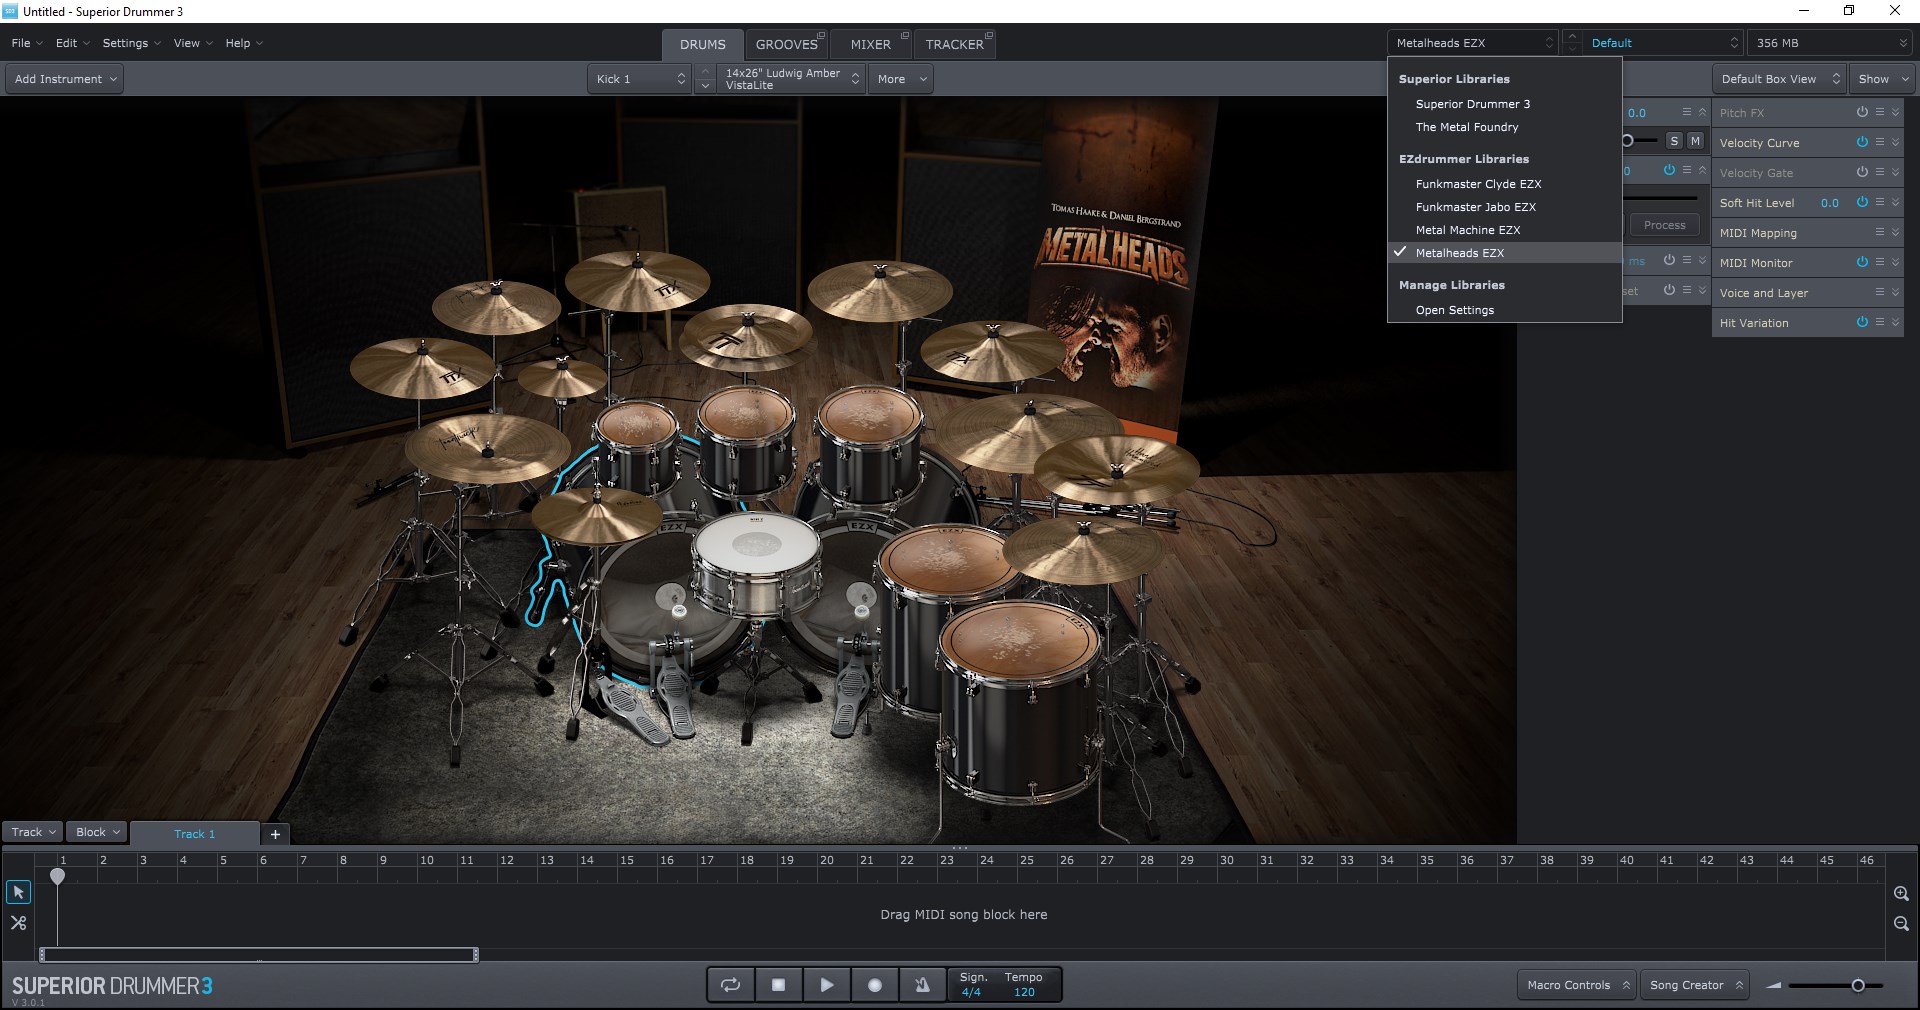The image size is (1920, 1010).
Task: Toggle loop playback in the transport
Action: (731, 985)
